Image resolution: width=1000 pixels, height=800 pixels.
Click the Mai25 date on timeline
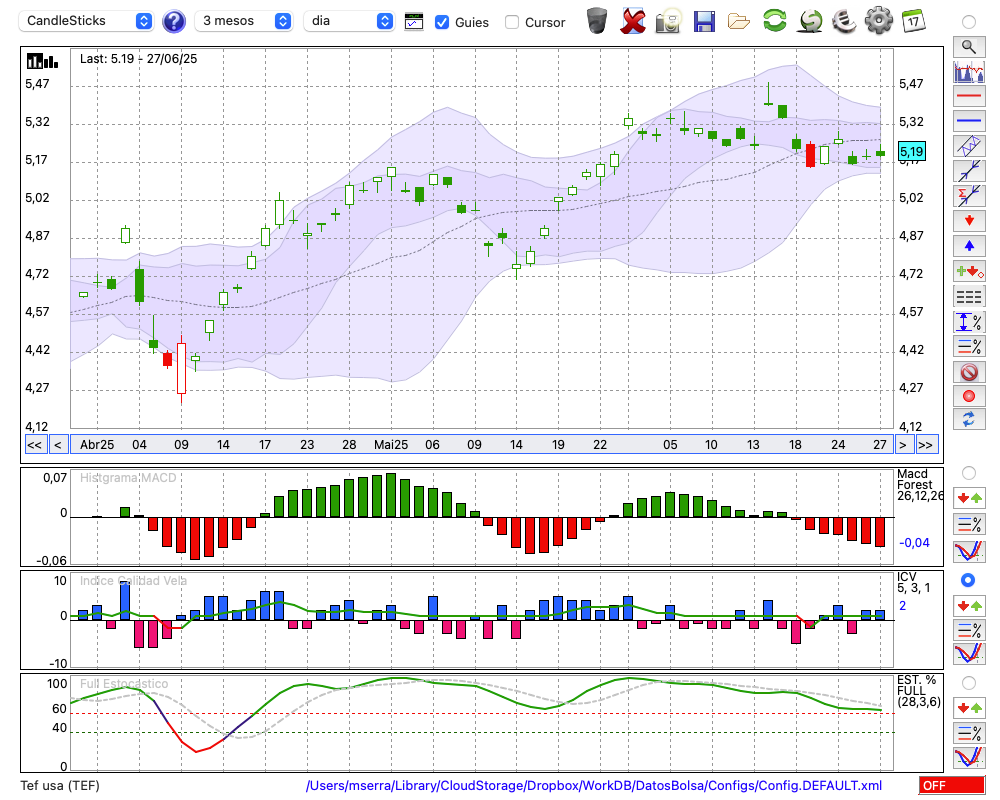coord(391,445)
